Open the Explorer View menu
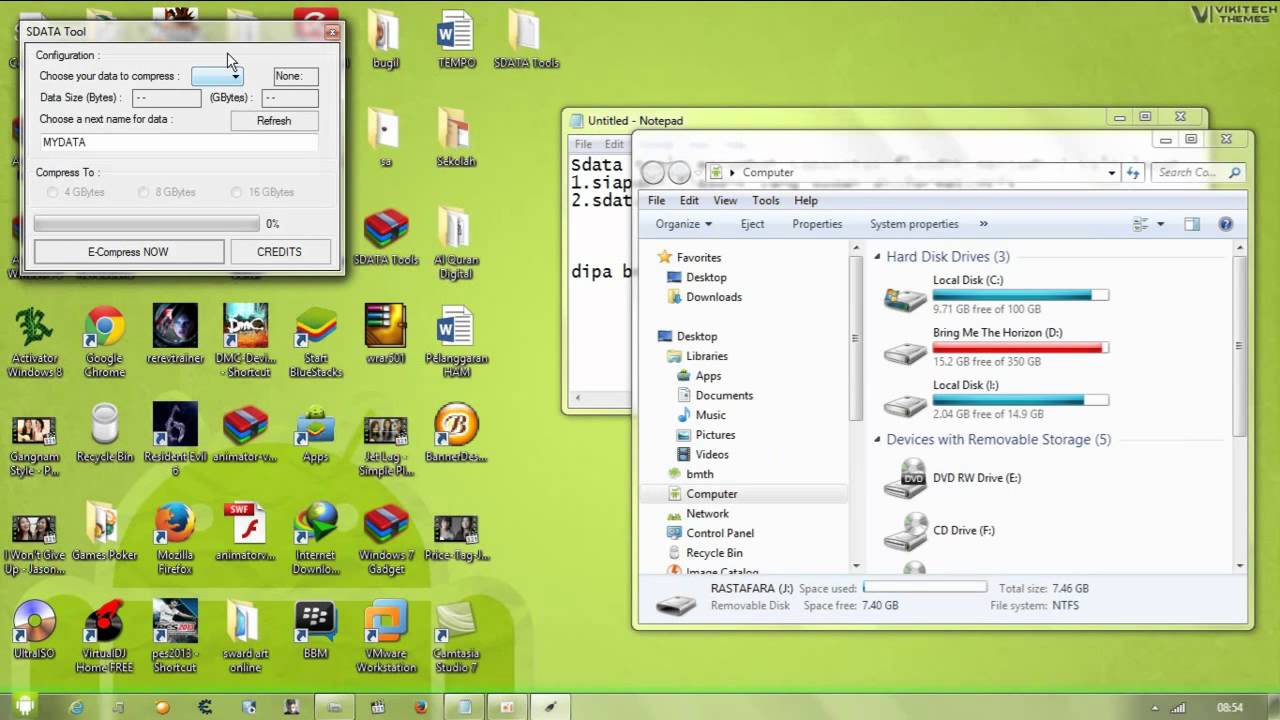Screen dimensions: 1280x720 click(725, 200)
